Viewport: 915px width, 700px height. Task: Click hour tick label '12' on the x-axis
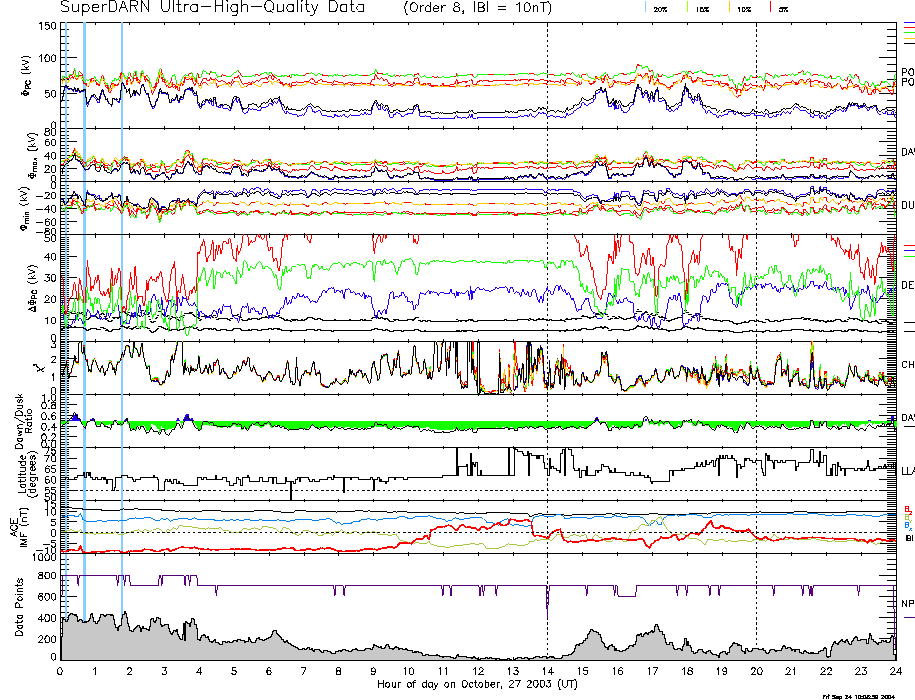[478, 671]
